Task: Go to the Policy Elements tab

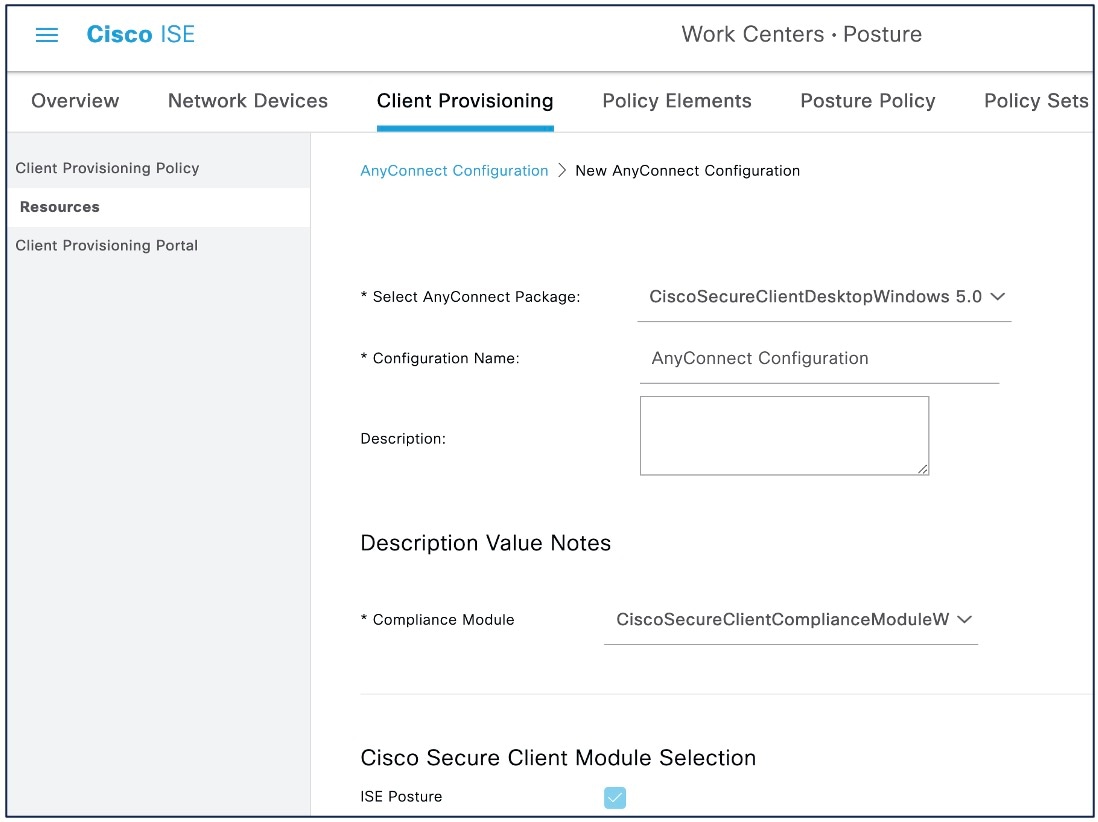Action: (677, 101)
